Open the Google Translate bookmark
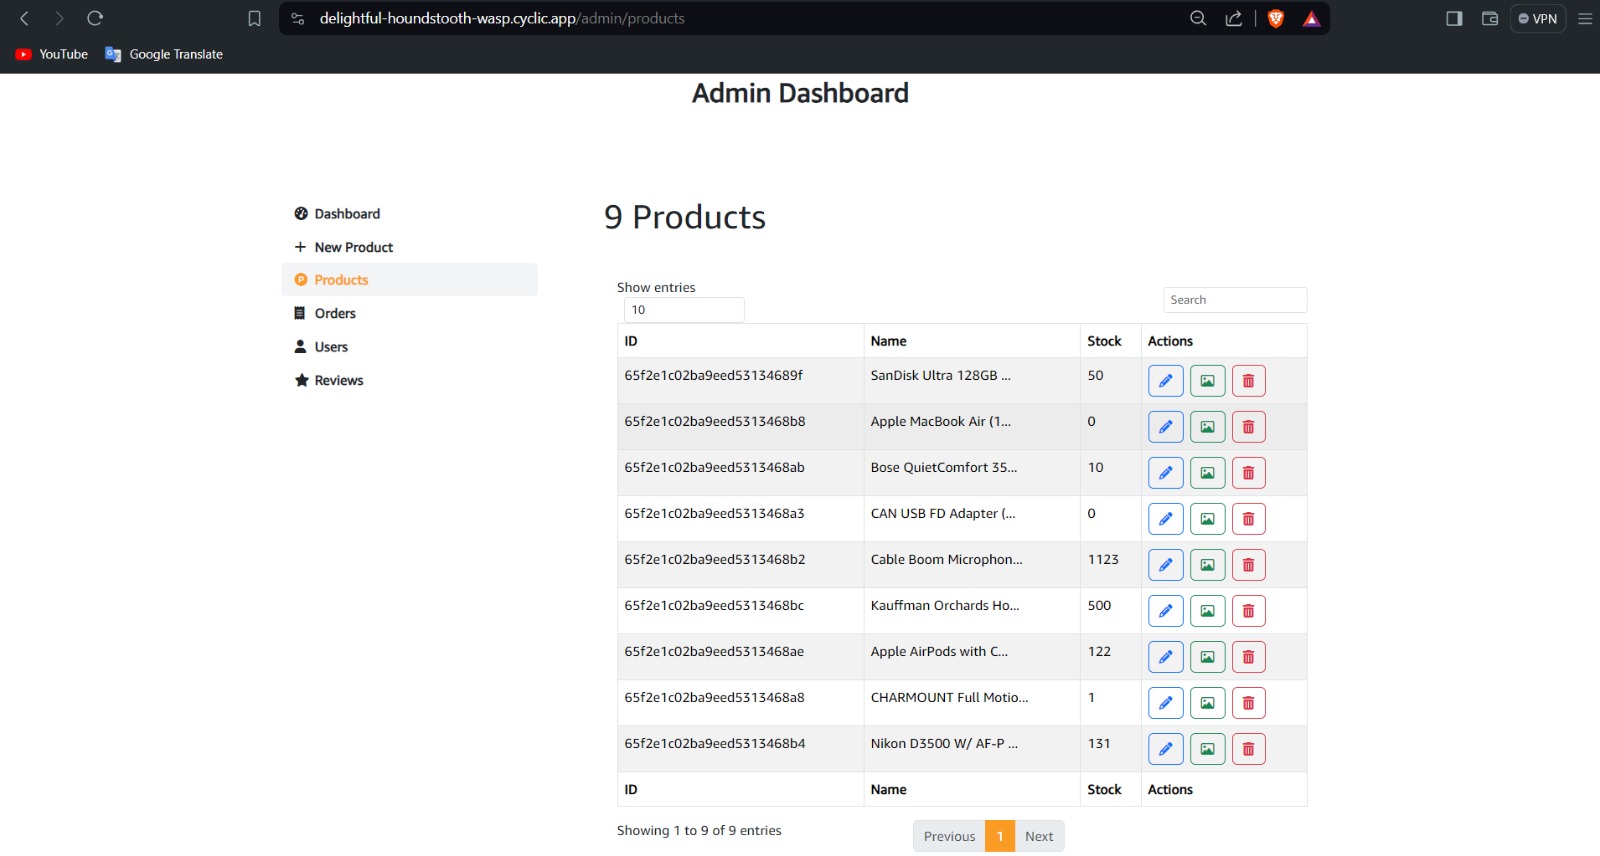The width and height of the screenshot is (1600, 856). pos(164,54)
